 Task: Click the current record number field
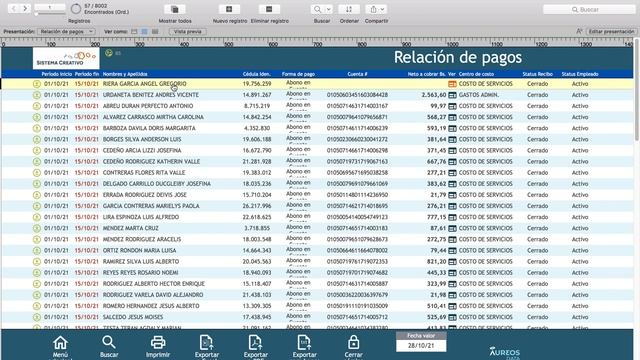point(49,7)
